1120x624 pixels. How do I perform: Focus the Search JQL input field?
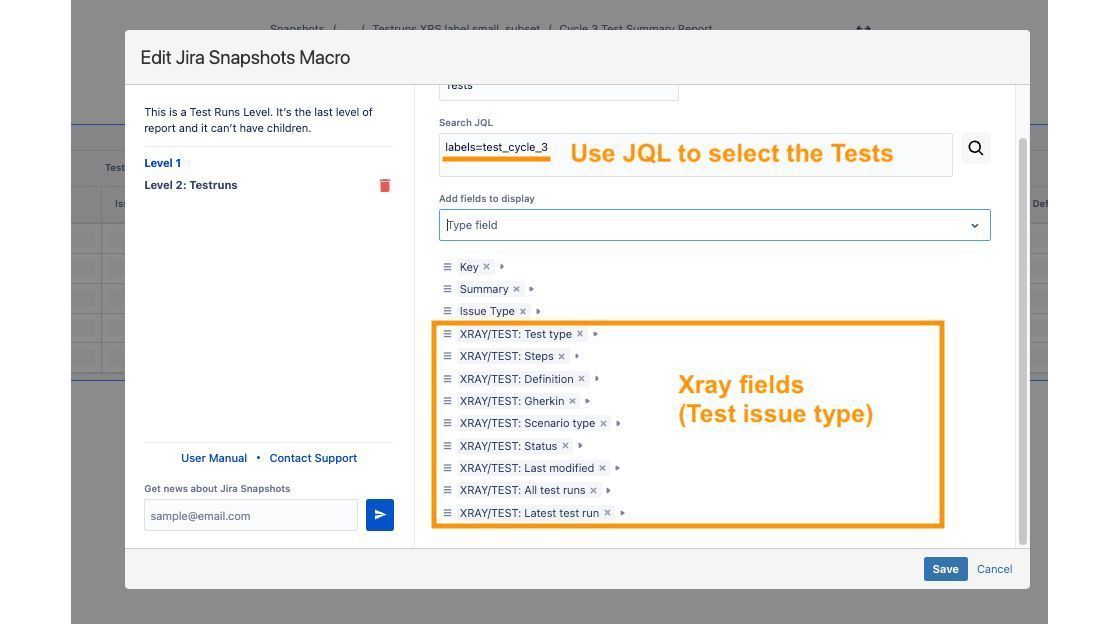click(695, 154)
